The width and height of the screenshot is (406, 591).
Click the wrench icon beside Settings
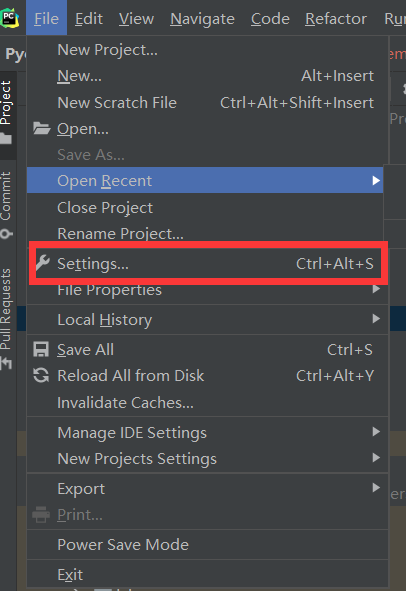[42, 263]
